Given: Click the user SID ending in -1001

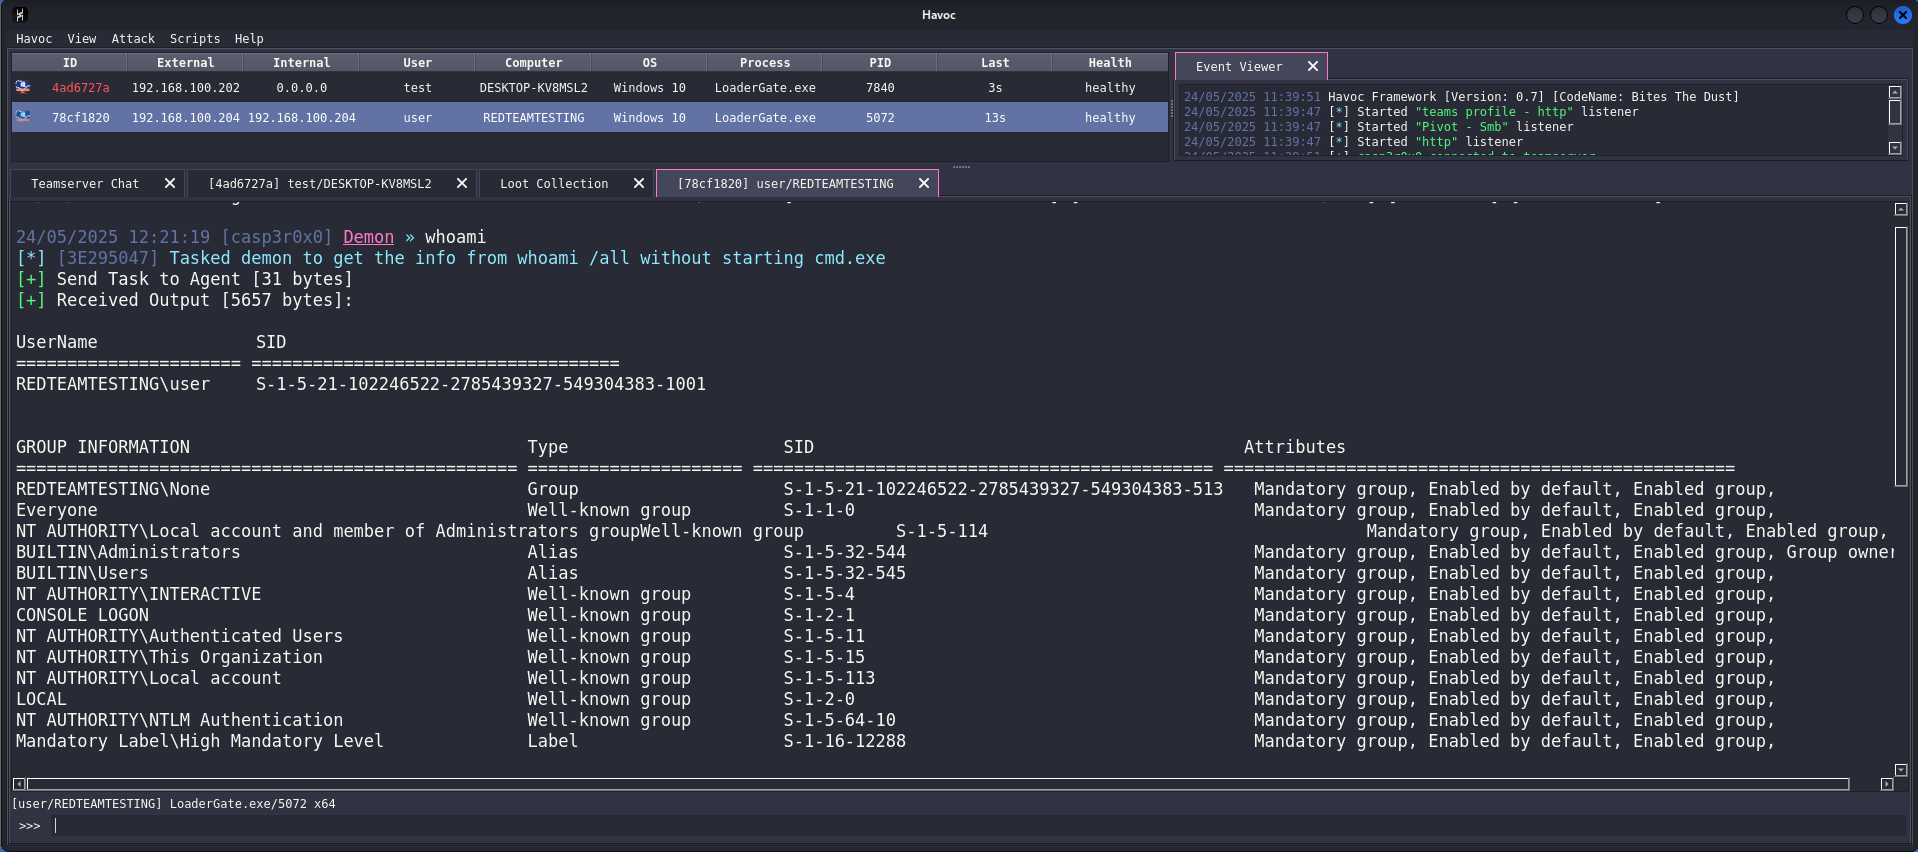Looking at the screenshot, I should (x=481, y=384).
